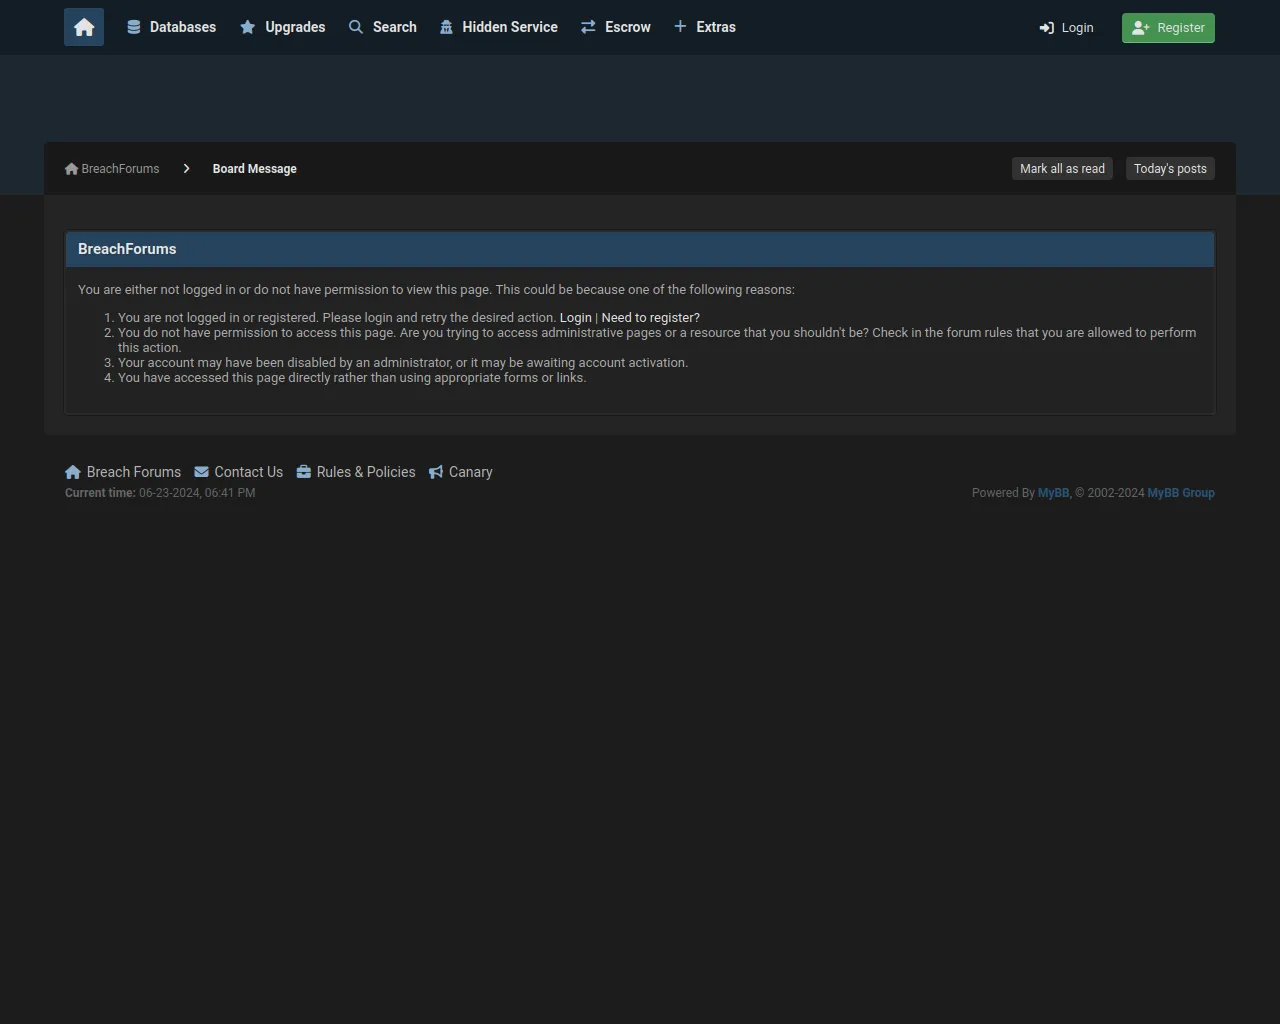1280x1024 pixels.
Task: Expand the Extras menu with the plus icon
Action: [x=680, y=27]
